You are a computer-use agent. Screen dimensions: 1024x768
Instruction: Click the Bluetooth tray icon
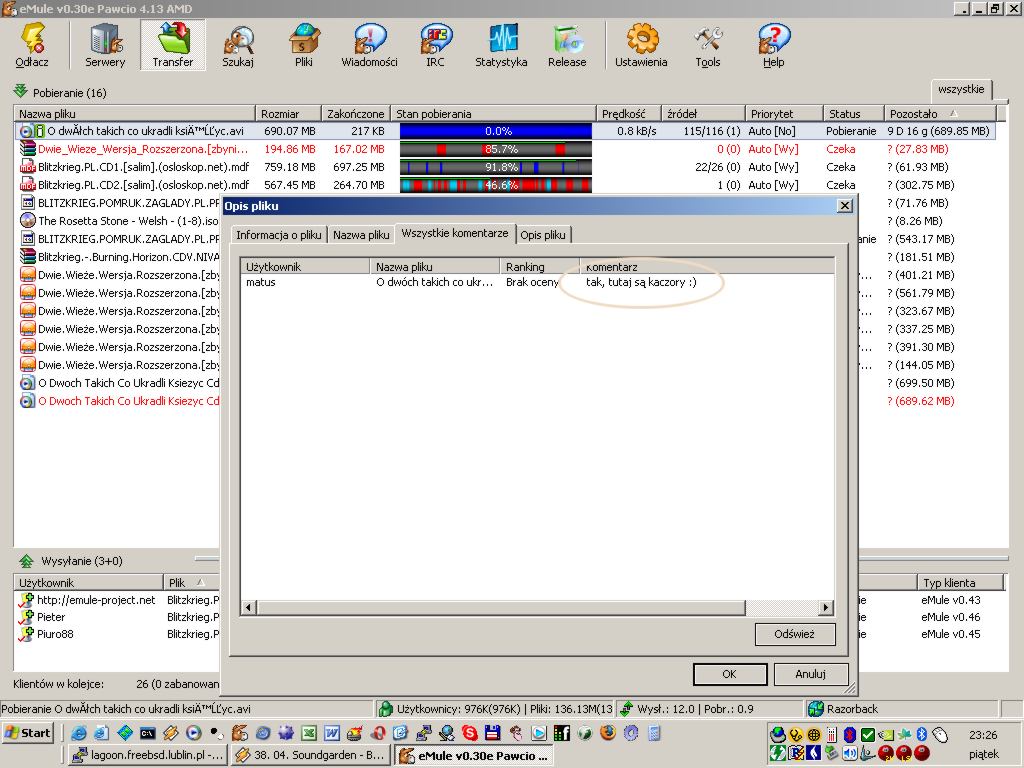click(x=921, y=734)
